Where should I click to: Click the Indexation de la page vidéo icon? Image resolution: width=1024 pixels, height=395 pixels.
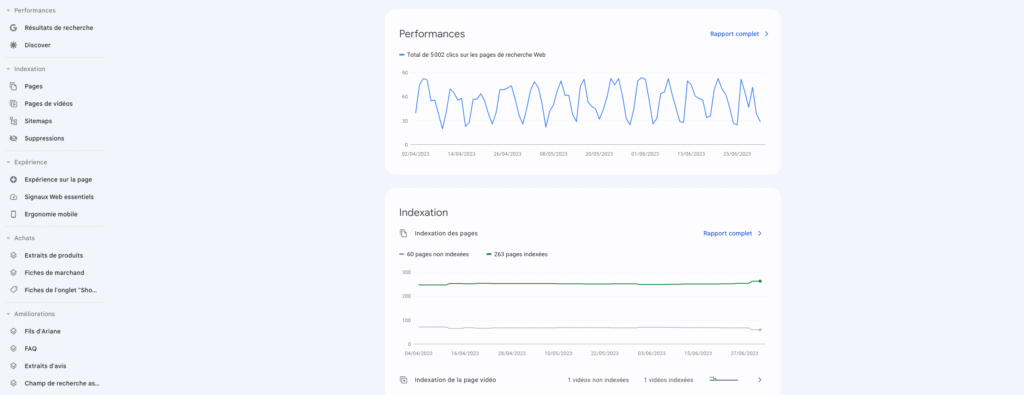tap(404, 379)
